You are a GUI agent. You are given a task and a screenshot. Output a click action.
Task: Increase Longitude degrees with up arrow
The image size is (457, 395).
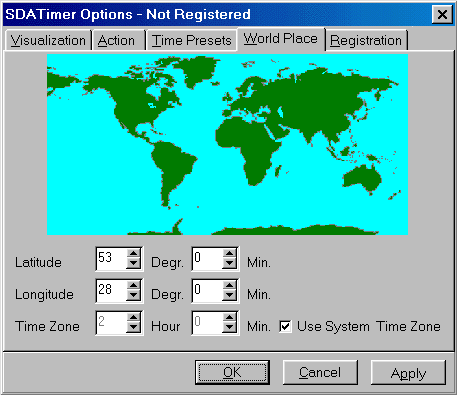133,285
